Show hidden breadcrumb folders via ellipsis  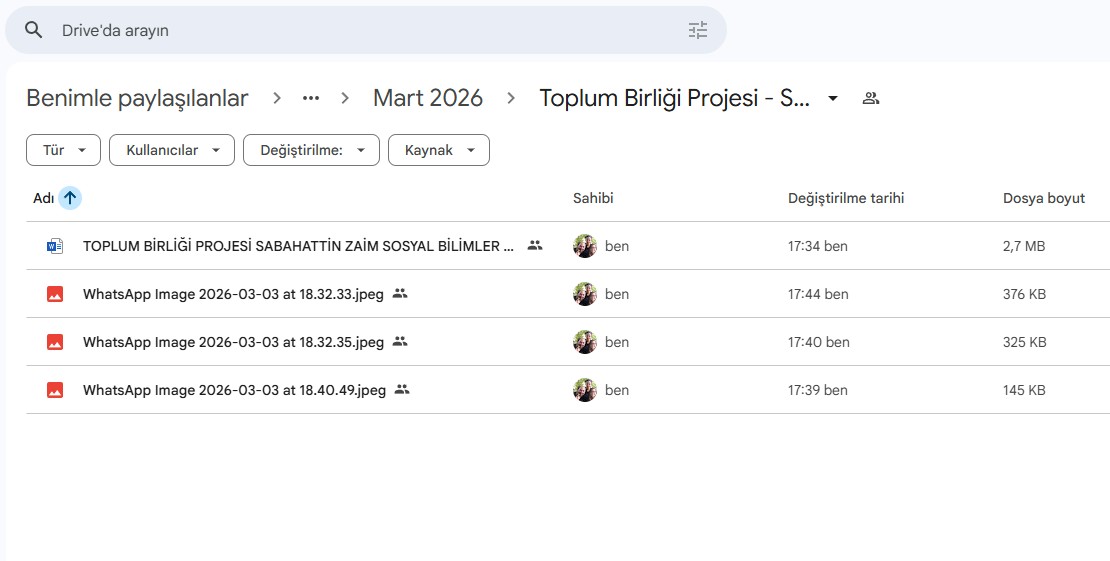311,98
